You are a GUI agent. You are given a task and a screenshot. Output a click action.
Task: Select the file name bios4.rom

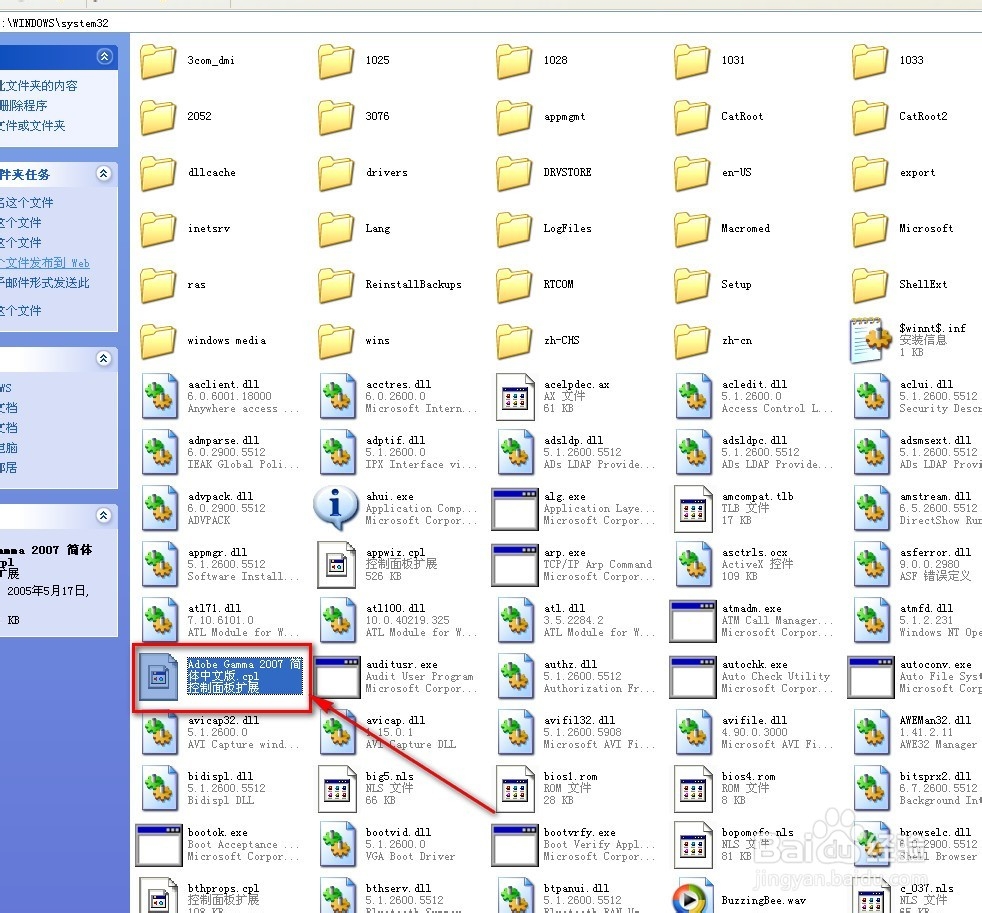(748, 776)
